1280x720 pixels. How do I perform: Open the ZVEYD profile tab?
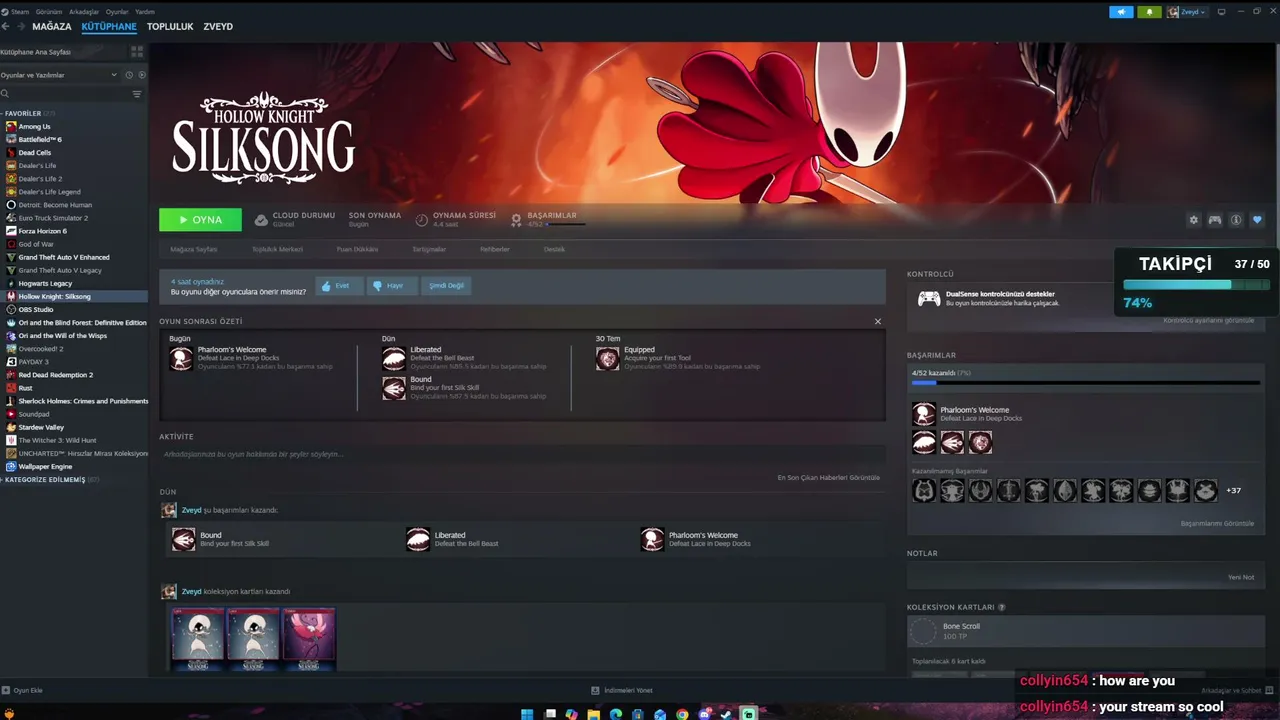click(x=218, y=26)
